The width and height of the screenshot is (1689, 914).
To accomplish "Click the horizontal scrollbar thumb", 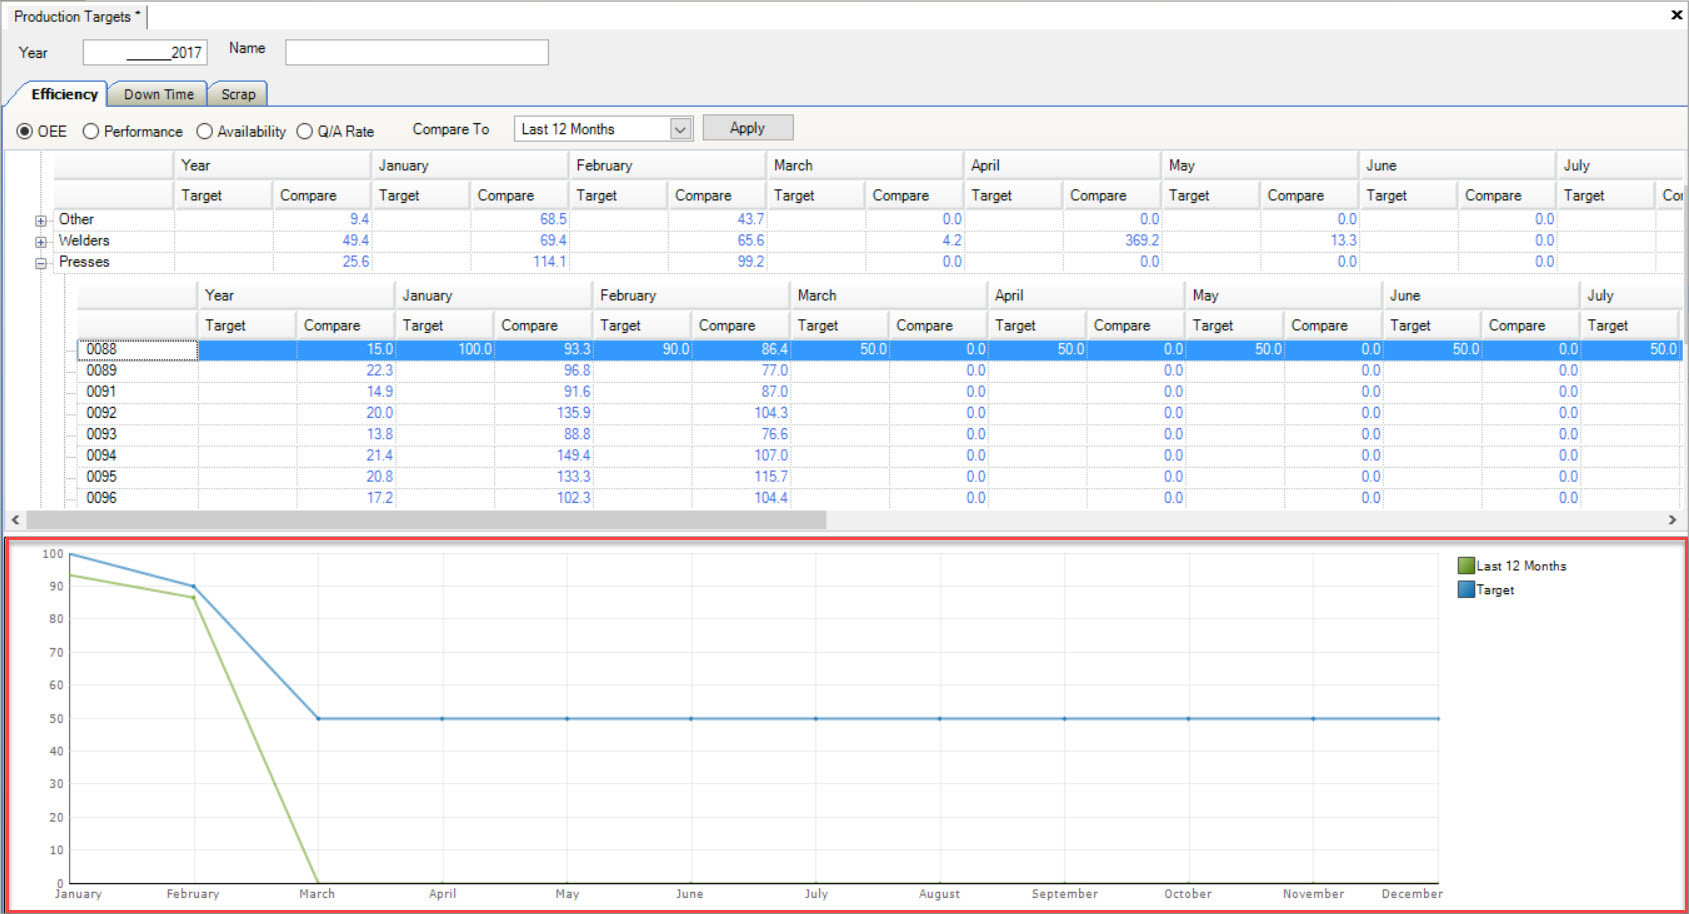I will coord(426,520).
